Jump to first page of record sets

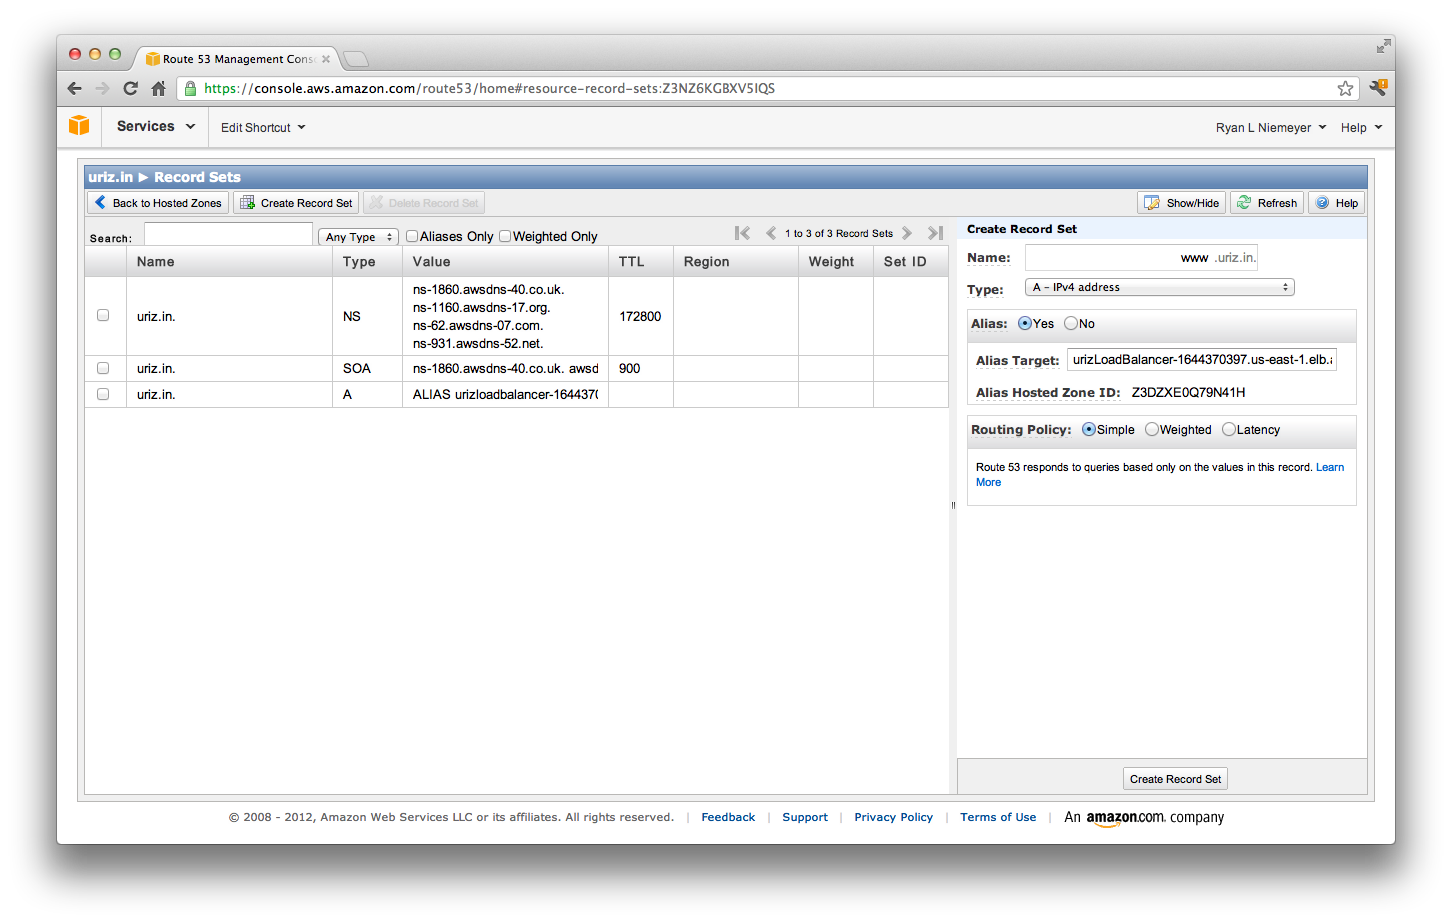point(742,233)
